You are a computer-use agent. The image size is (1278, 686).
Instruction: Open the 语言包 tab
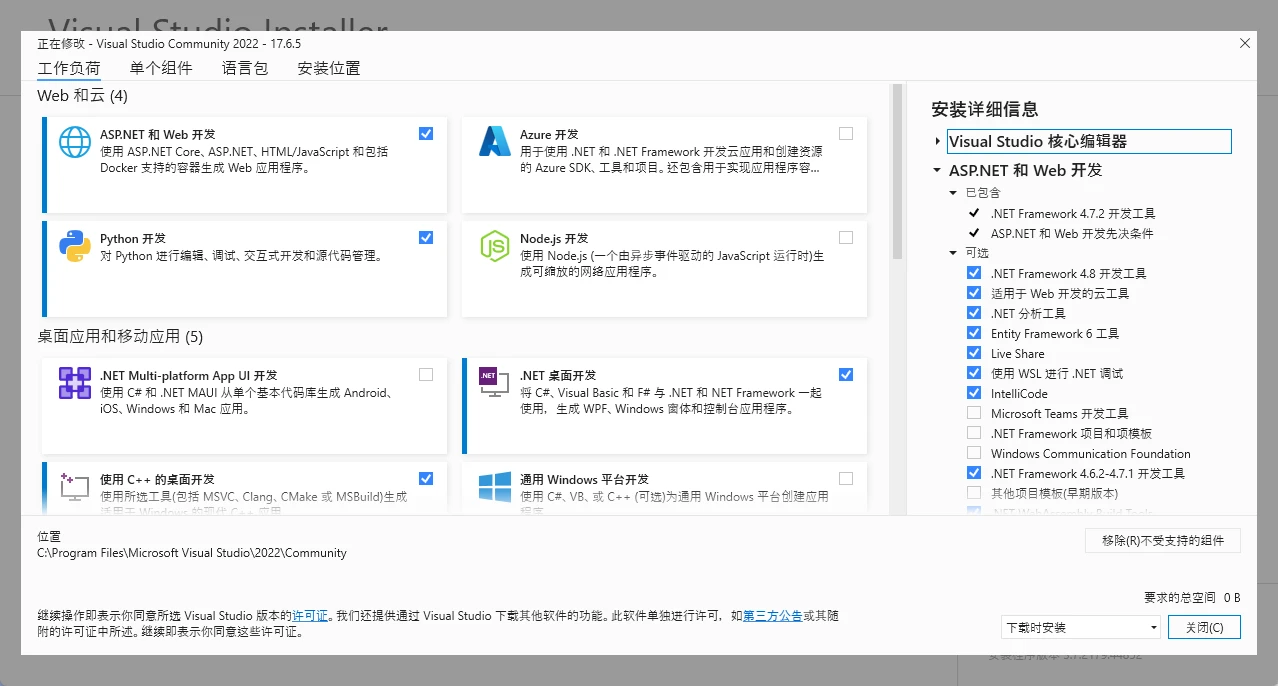tap(245, 69)
